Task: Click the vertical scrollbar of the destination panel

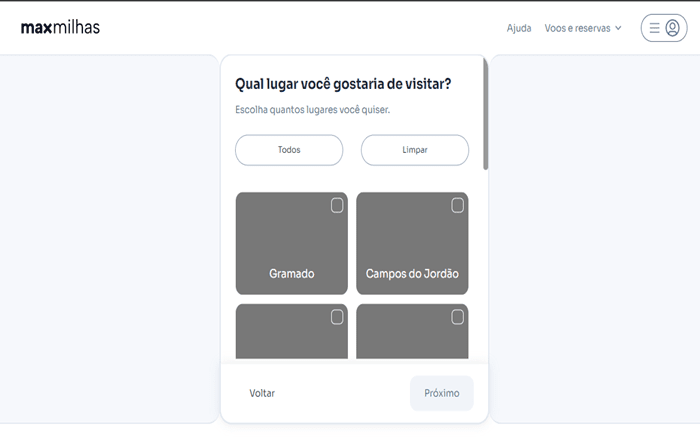Action: tap(486, 115)
